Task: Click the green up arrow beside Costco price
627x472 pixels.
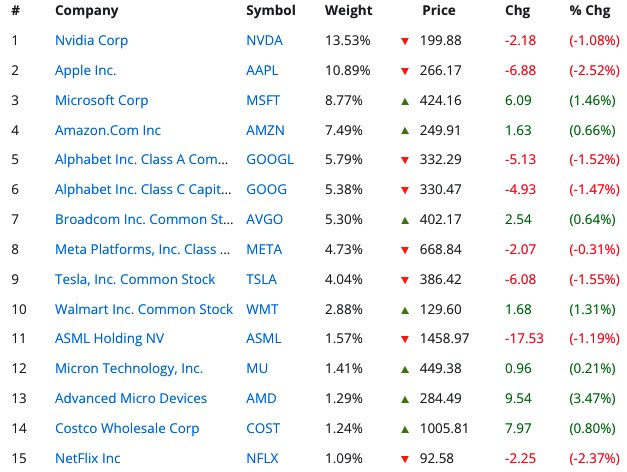Action: [x=404, y=429]
